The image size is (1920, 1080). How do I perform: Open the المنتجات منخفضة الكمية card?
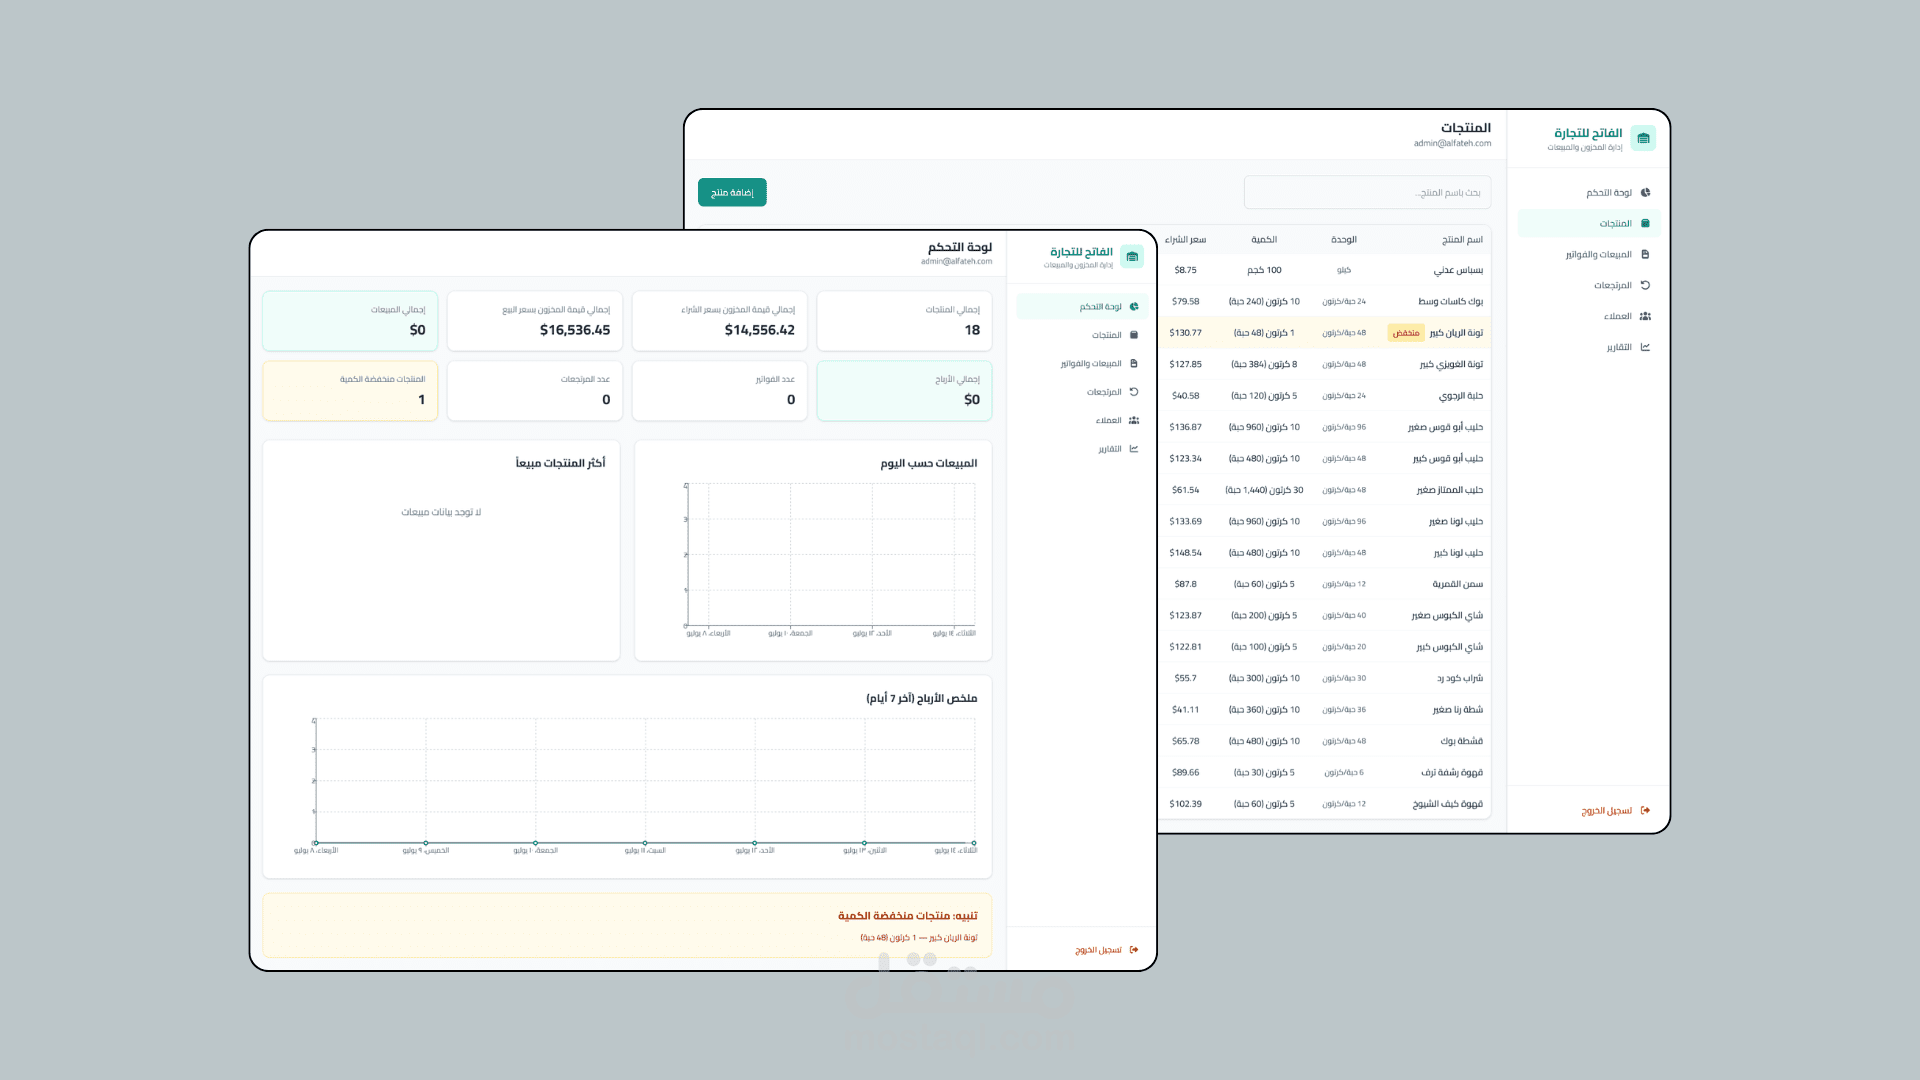[350, 391]
